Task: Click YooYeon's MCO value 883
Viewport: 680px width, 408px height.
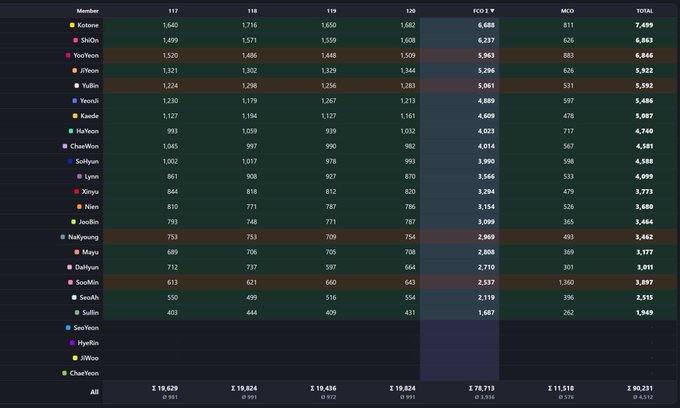Action: click(569, 55)
